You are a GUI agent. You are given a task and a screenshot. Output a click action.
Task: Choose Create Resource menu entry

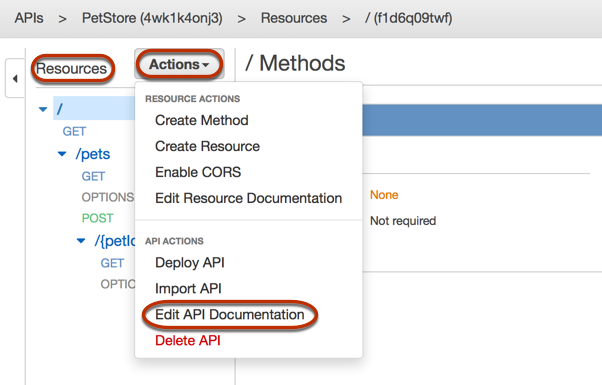207,146
